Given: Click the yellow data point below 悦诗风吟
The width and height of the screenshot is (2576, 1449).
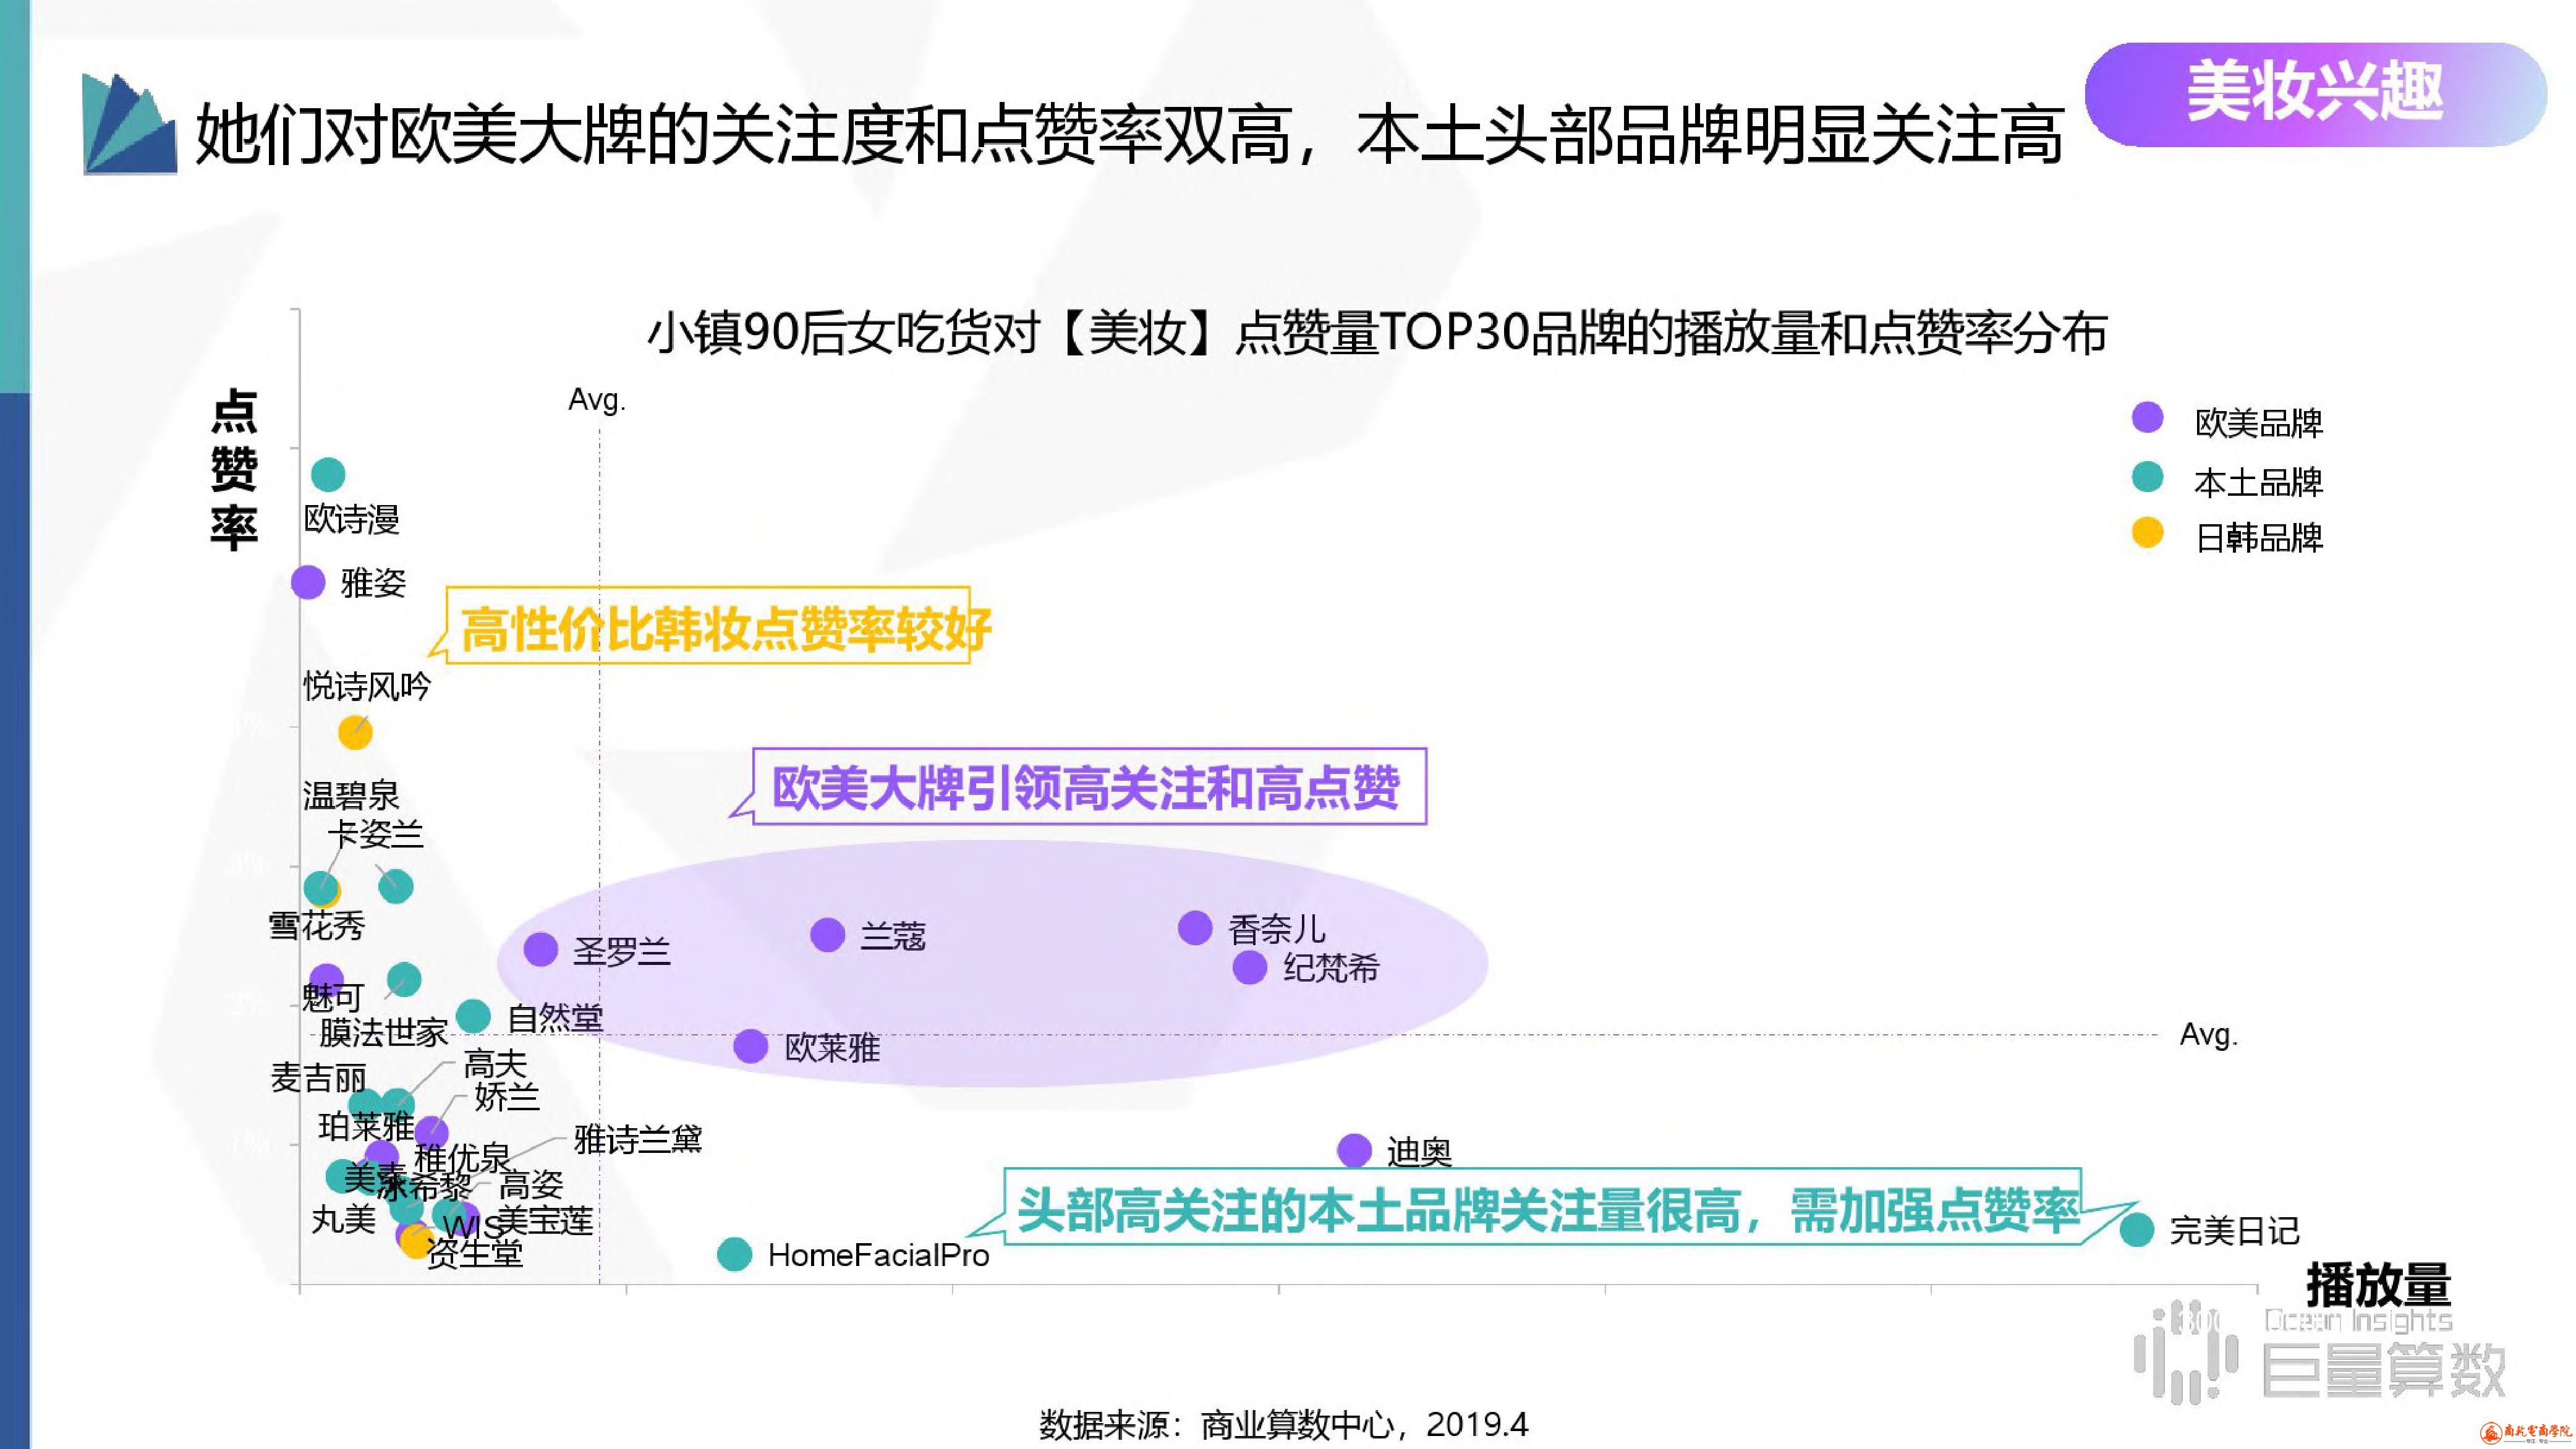Looking at the screenshot, I should coord(355,733).
